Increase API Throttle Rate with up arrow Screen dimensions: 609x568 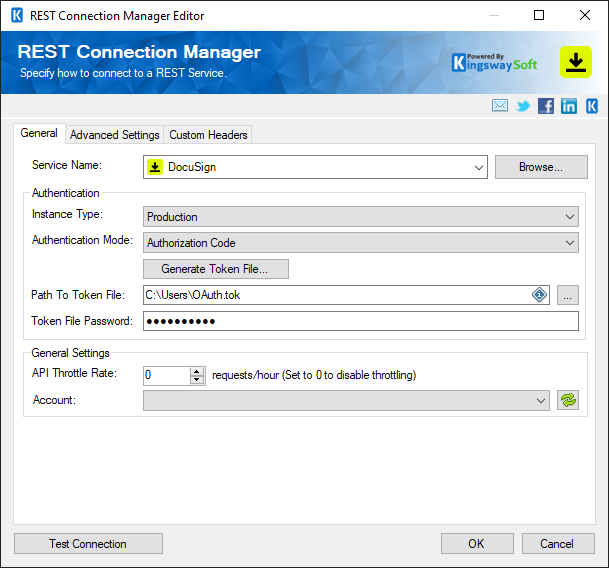pos(197,371)
